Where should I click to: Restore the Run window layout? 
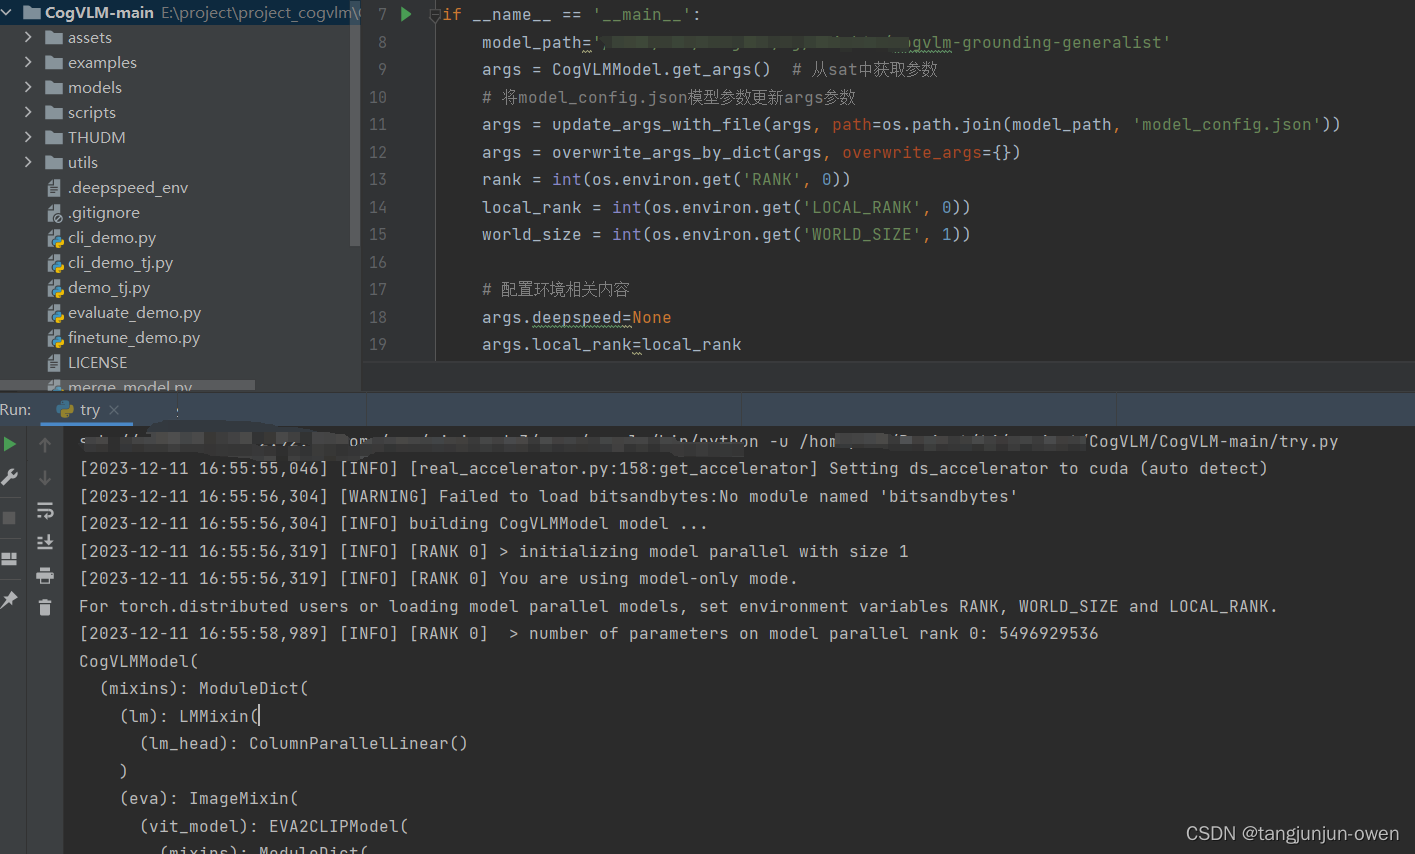tap(10, 559)
